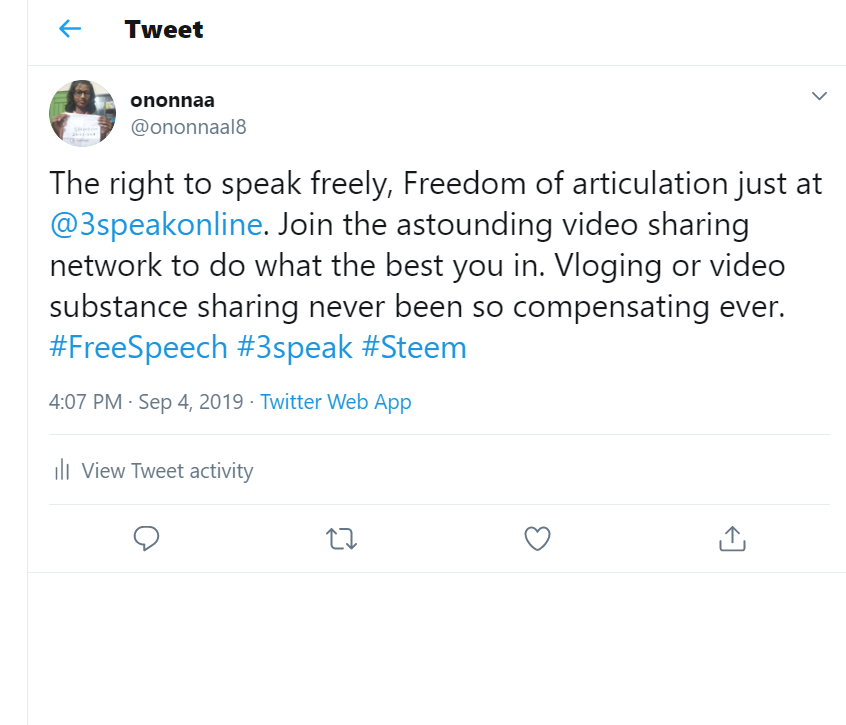Retweet using the looping arrows icon
Screen dimensions: 846x725
[342, 538]
